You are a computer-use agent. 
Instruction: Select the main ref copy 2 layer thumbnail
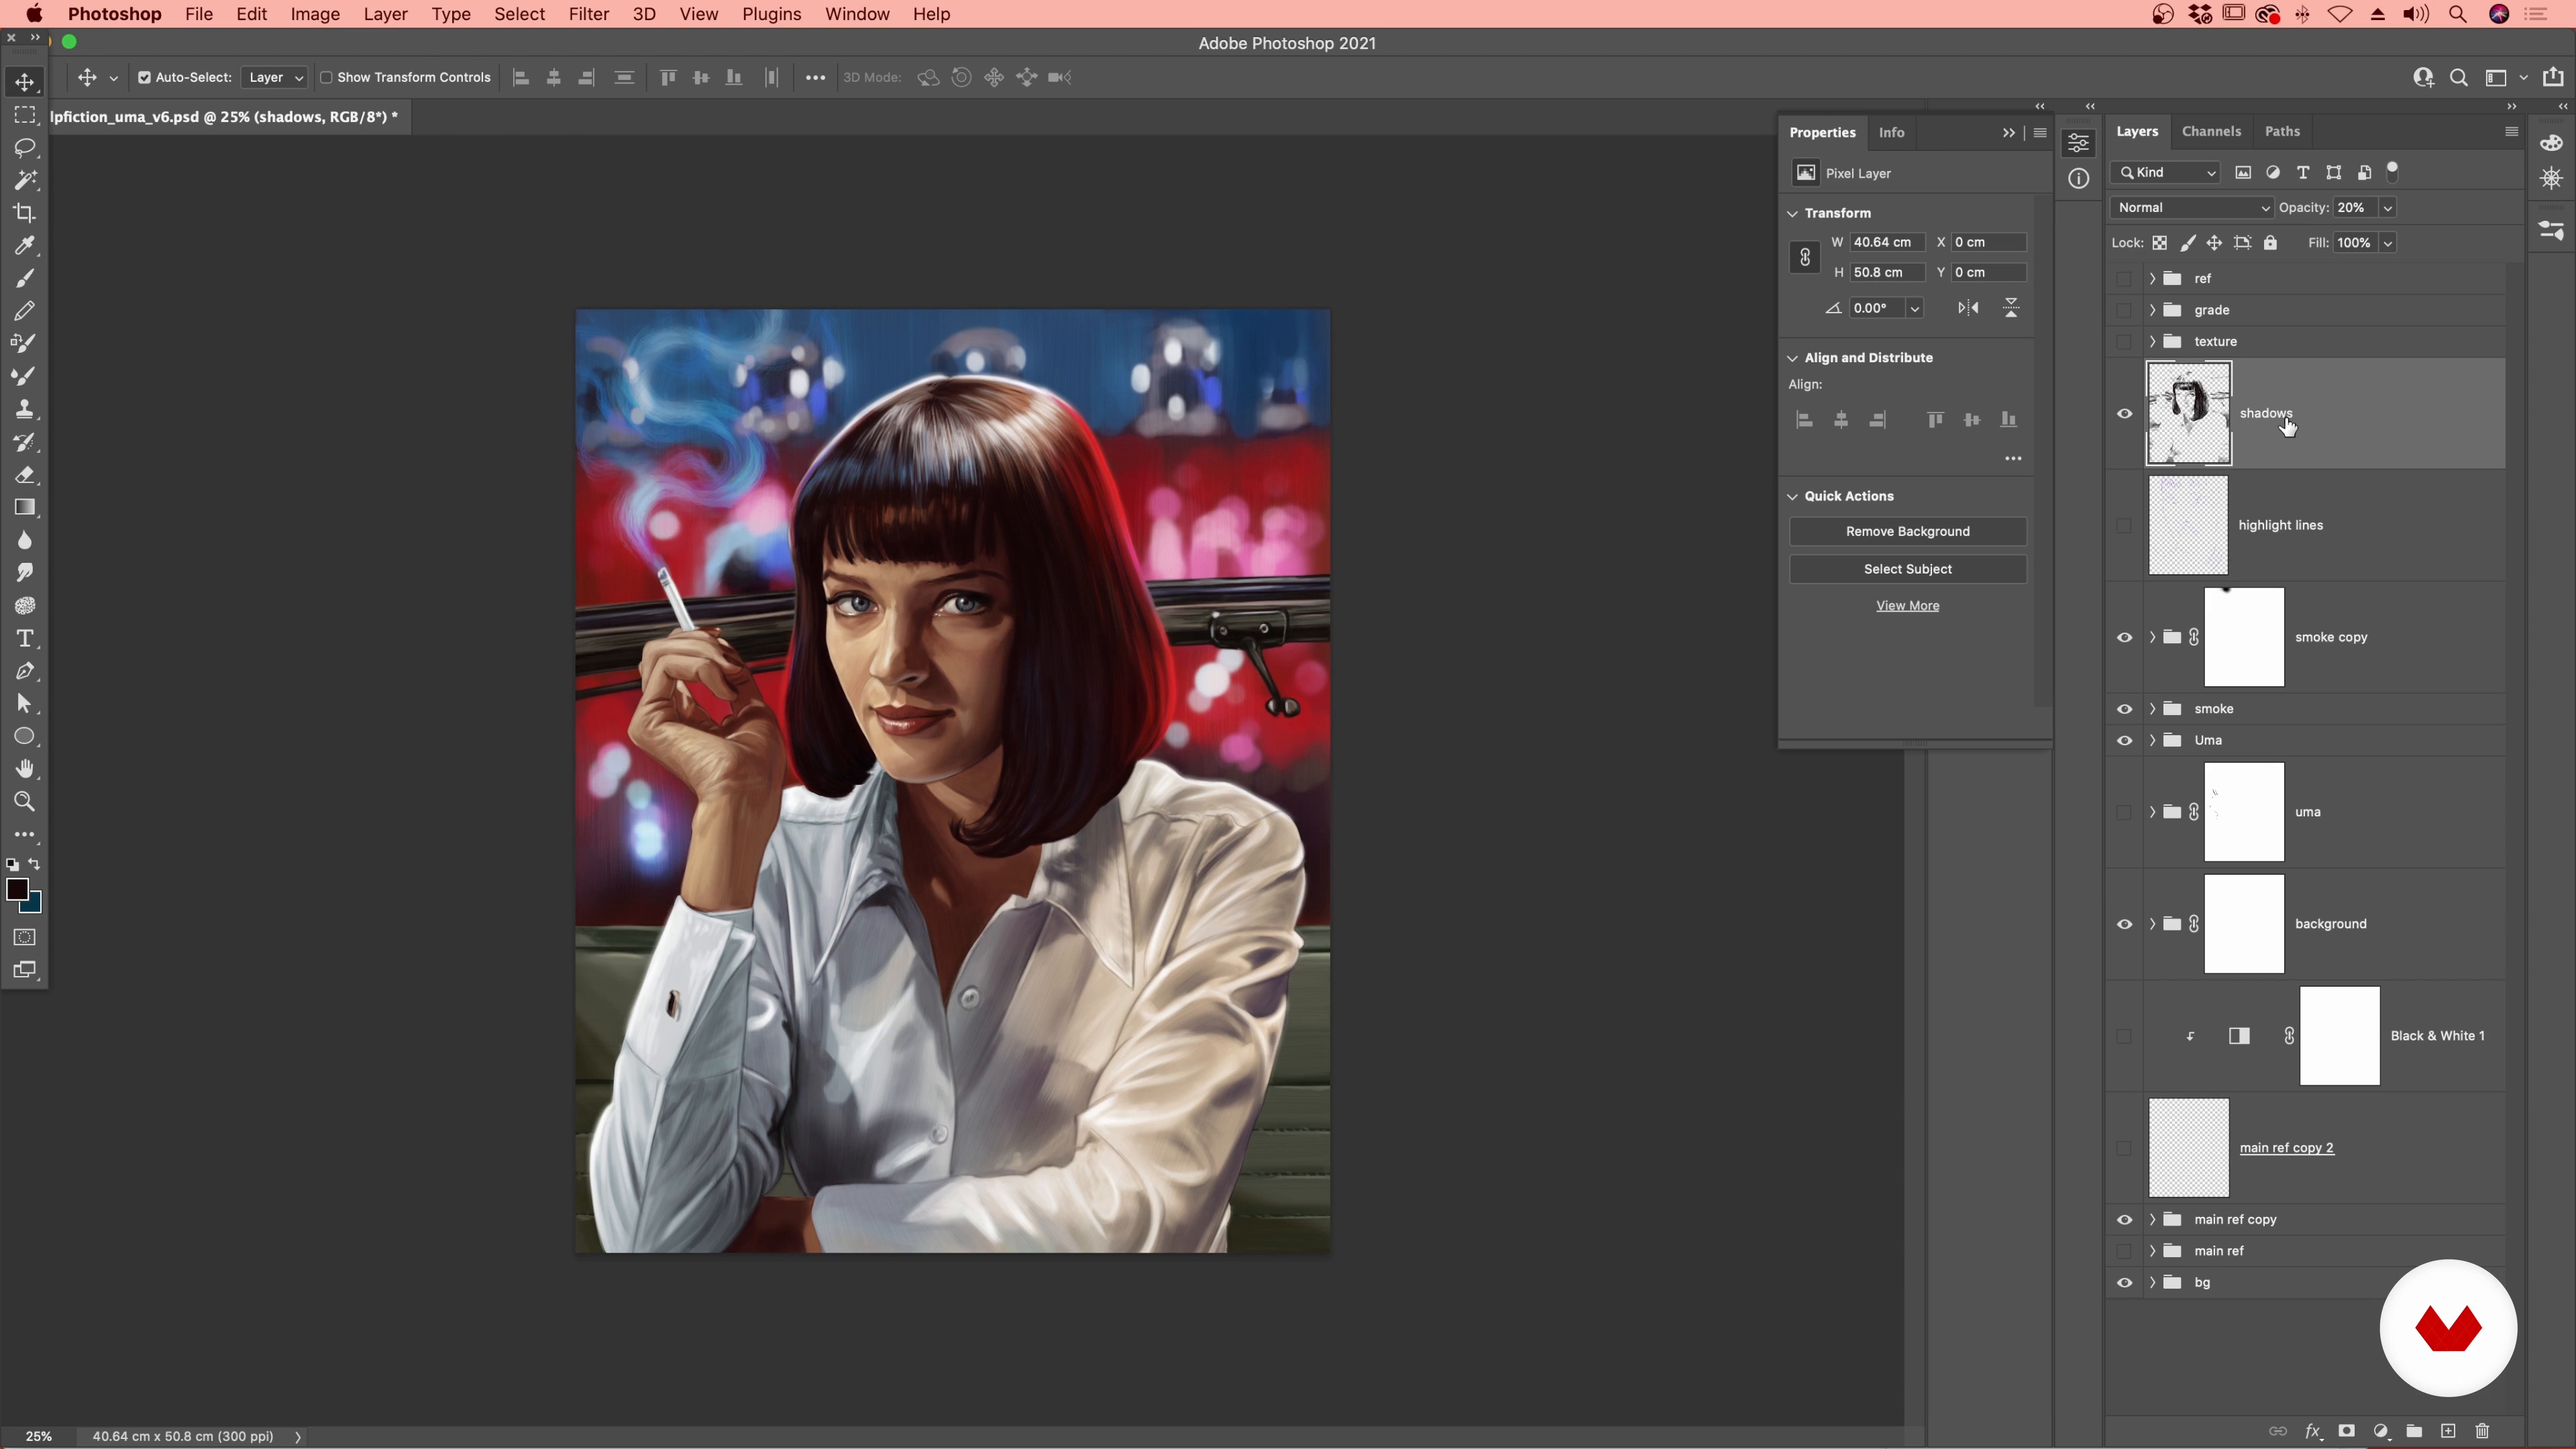coord(2188,1147)
